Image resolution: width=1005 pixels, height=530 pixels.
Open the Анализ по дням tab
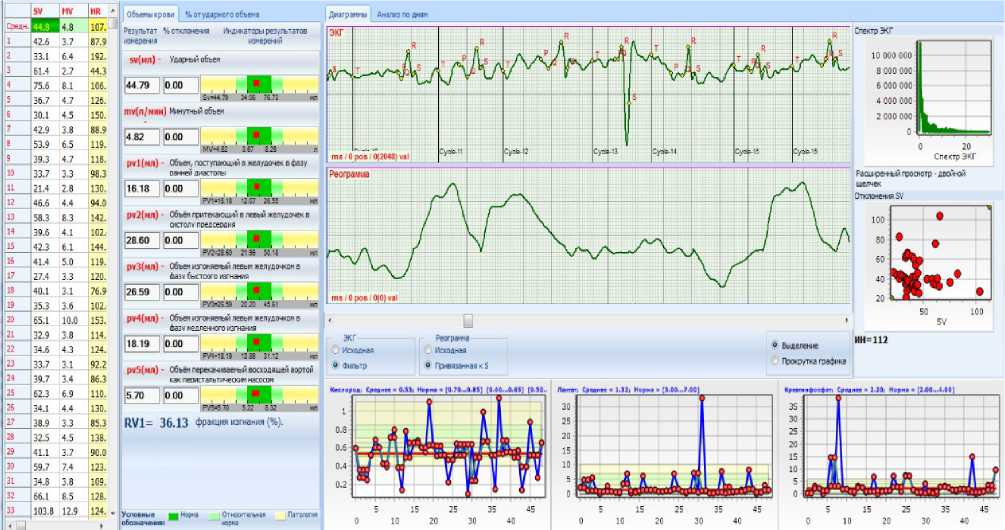pos(403,14)
